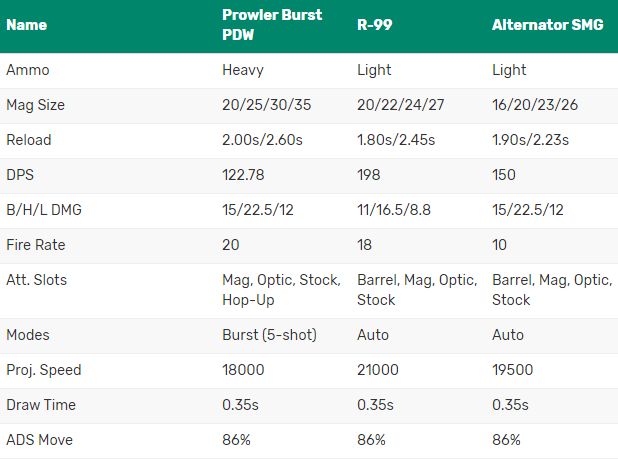Select the Heavy ammo cell

243,70
